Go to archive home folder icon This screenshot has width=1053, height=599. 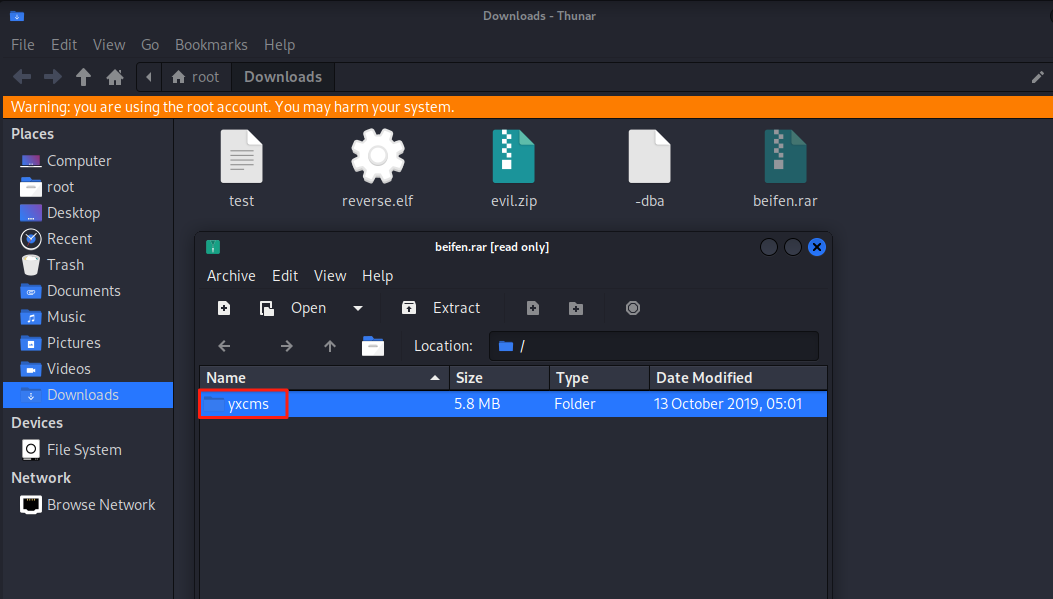point(373,347)
